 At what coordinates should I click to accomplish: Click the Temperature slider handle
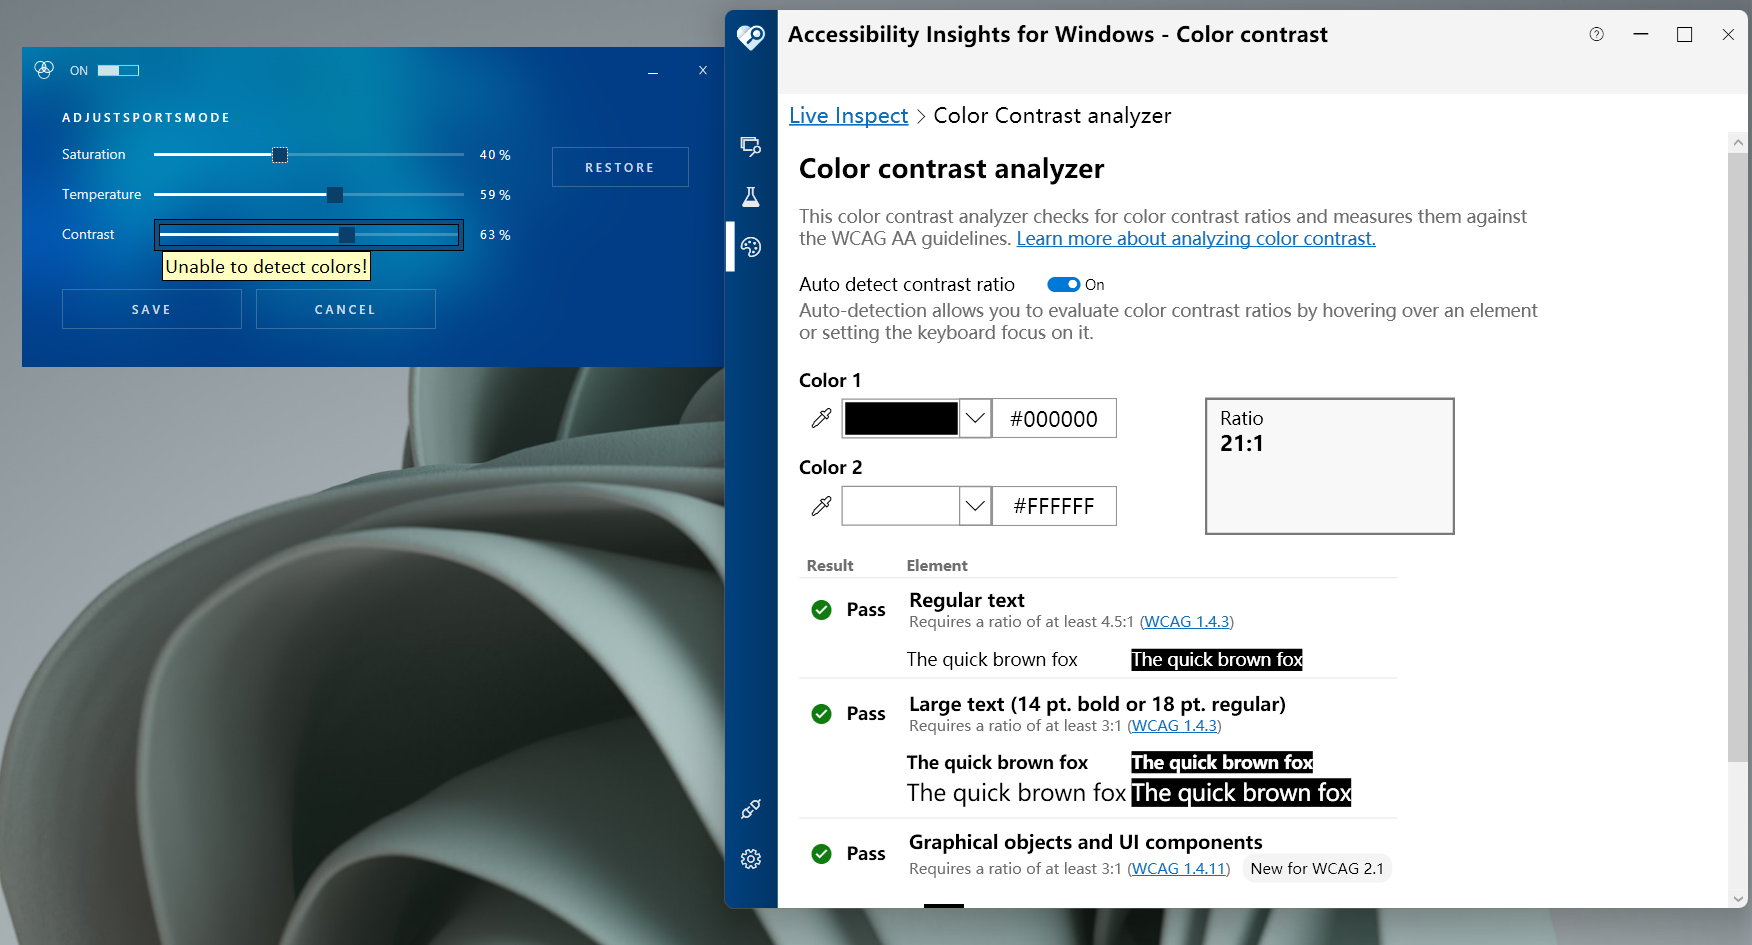(x=335, y=195)
